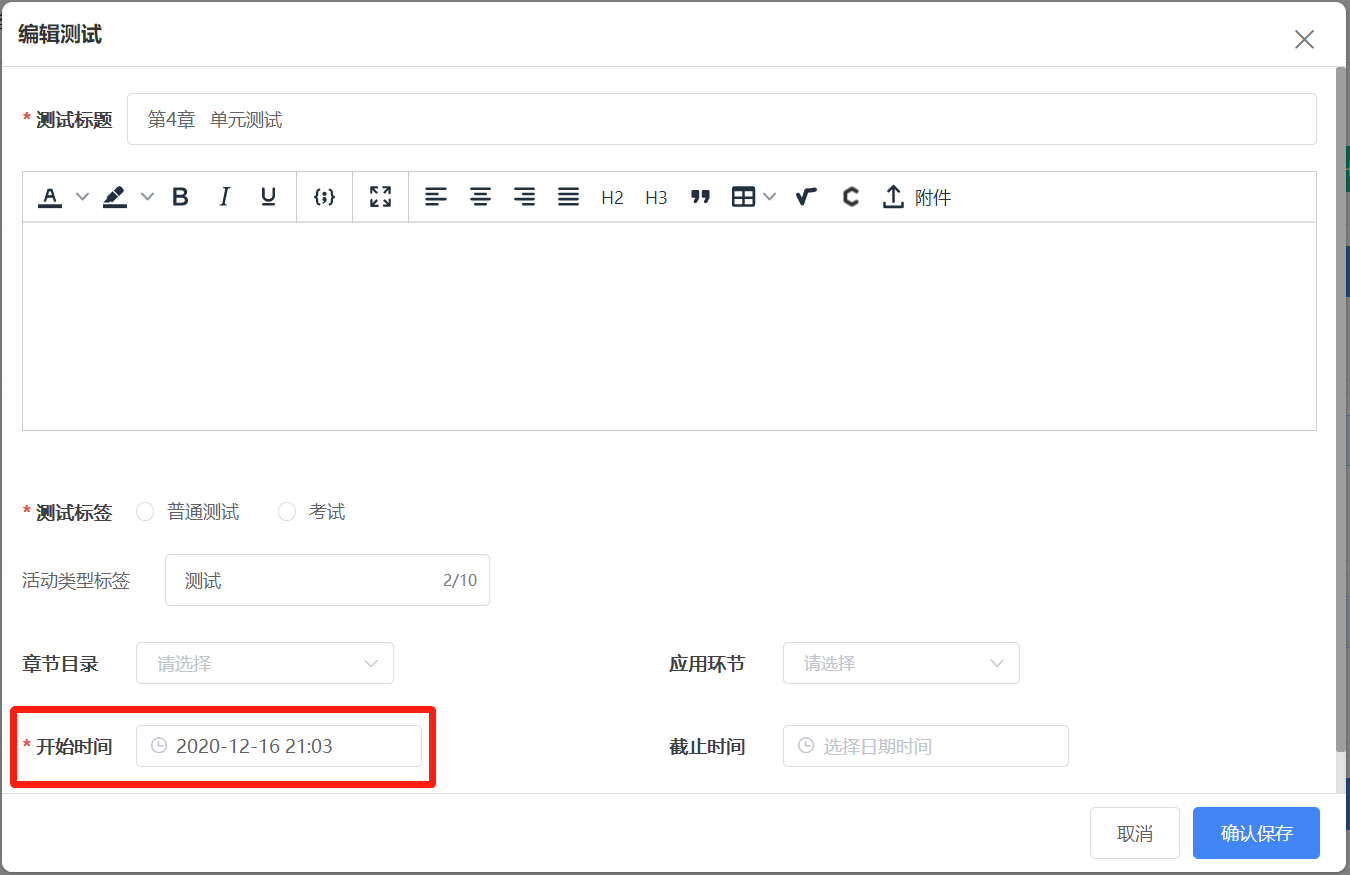Image resolution: width=1350 pixels, height=875 pixels.
Task: Insert a code block with braces icon
Action: [x=324, y=197]
